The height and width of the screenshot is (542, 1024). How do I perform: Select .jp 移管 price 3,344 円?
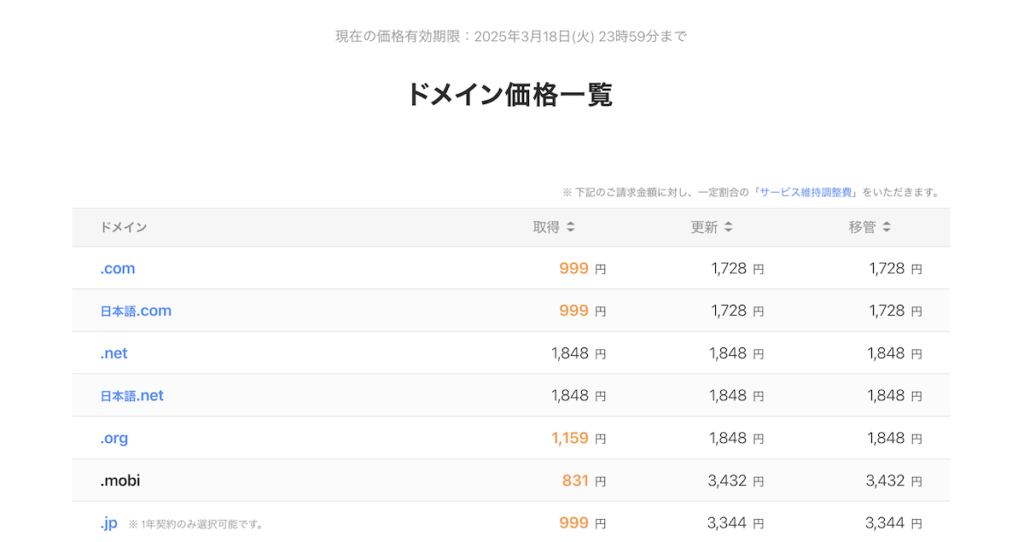click(893, 523)
